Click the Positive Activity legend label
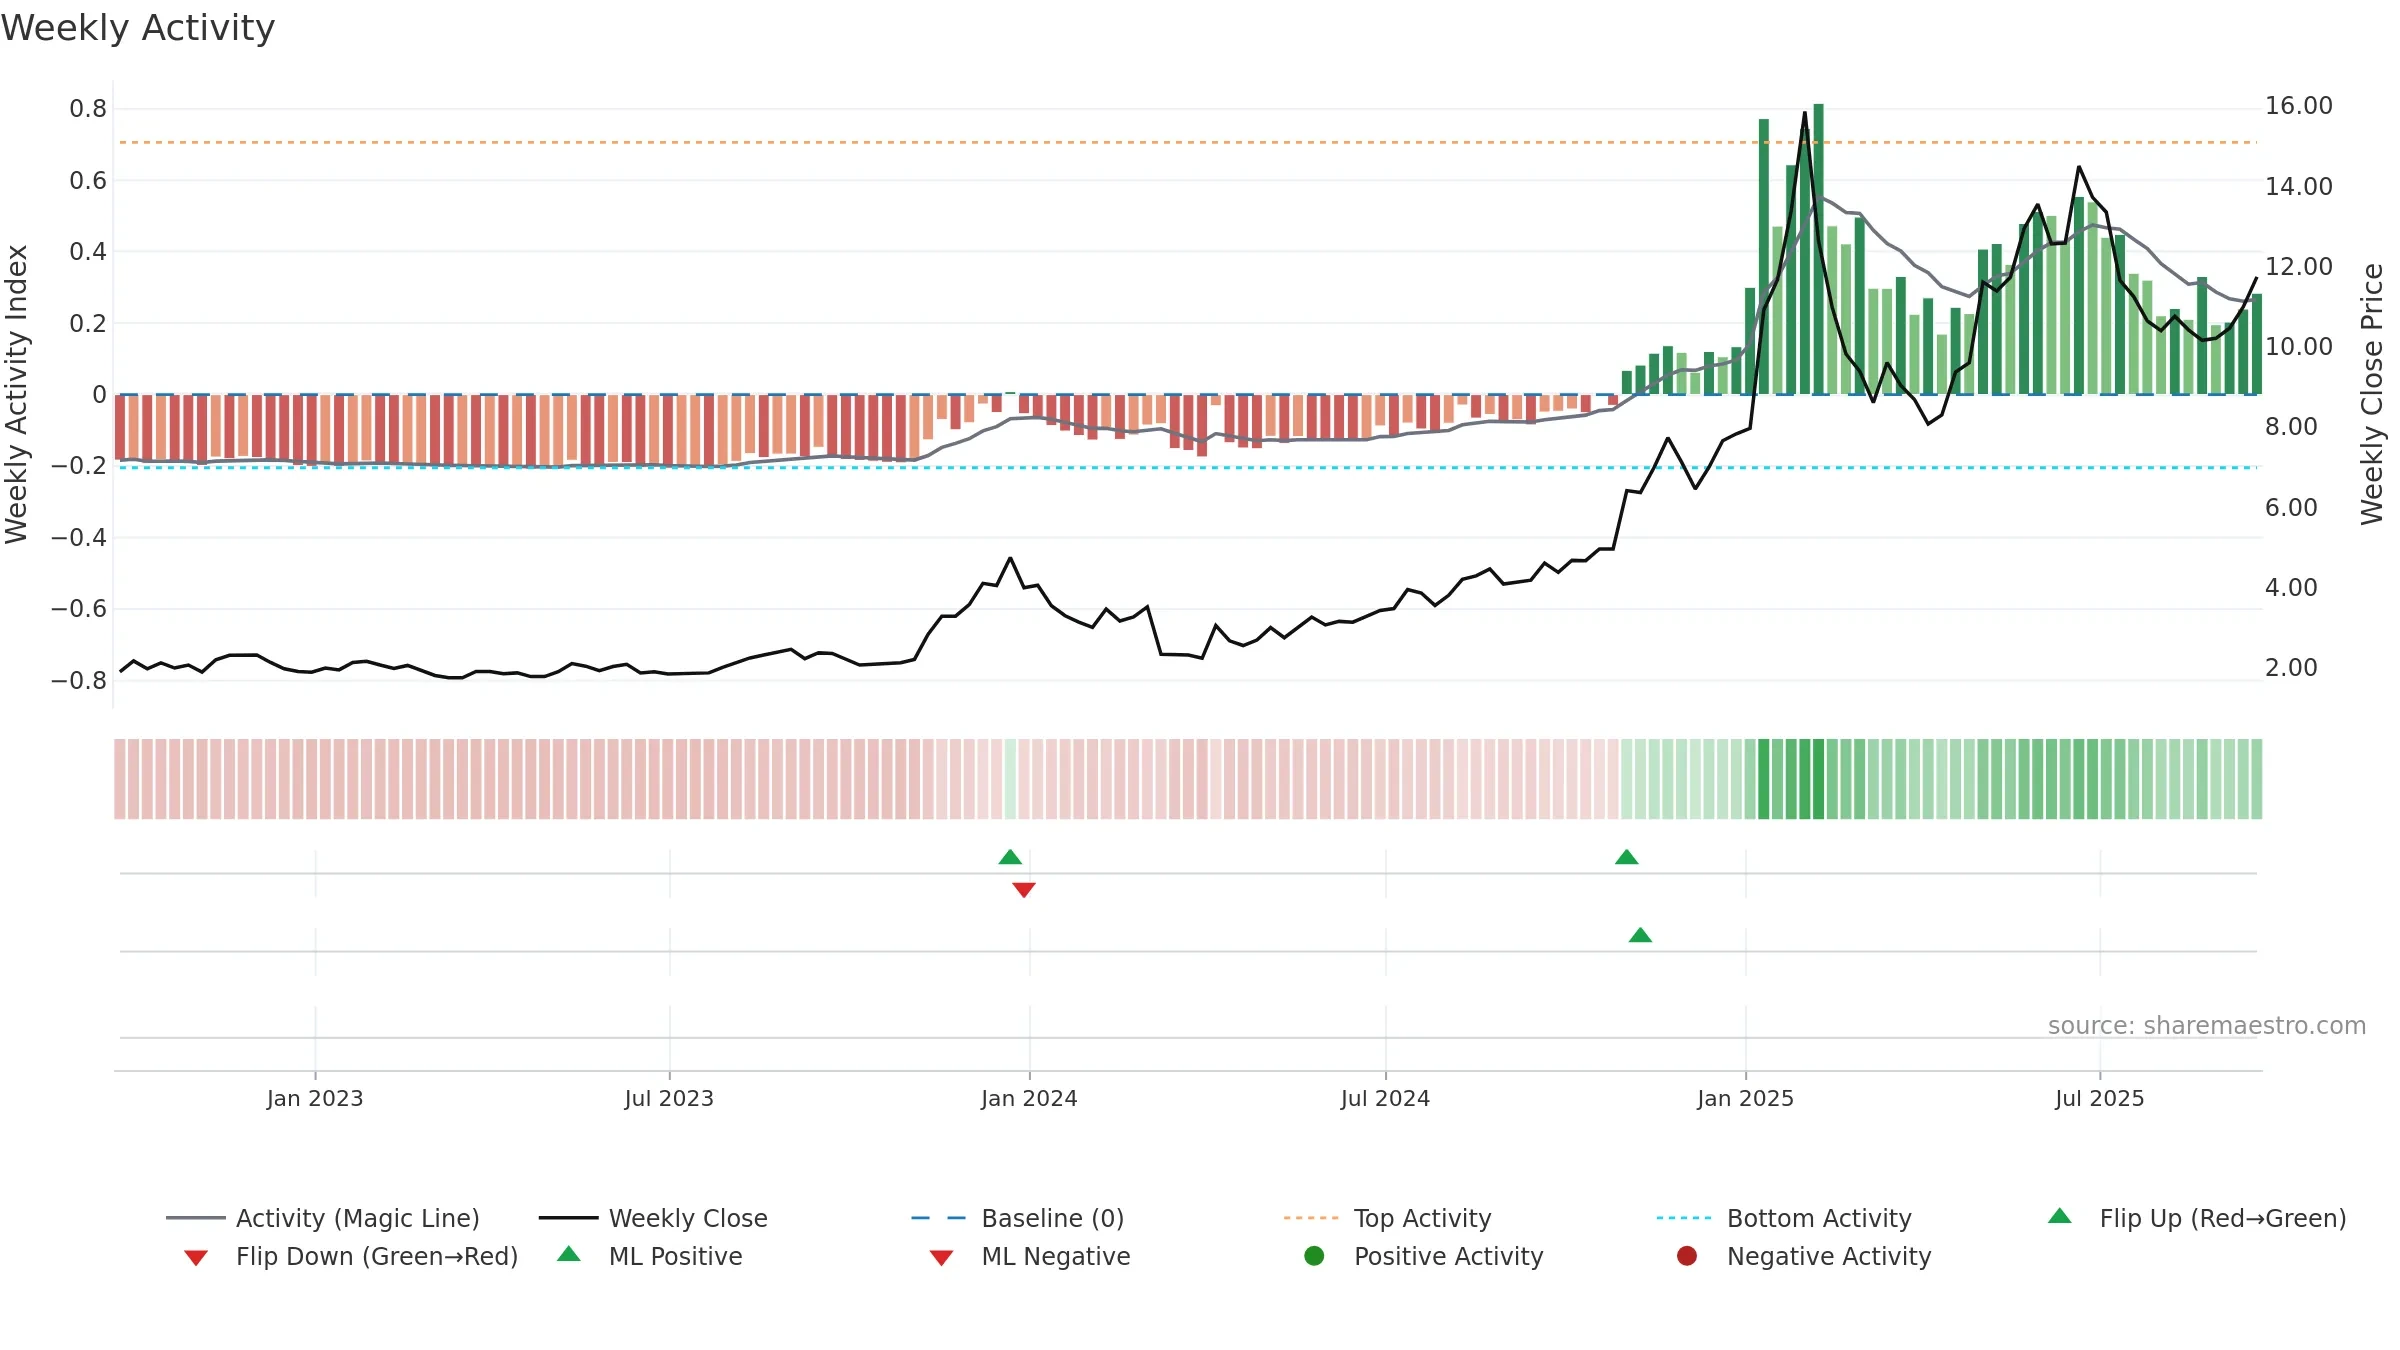The height and width of the screenshot is (1350, 2400). (1449, 1256)
